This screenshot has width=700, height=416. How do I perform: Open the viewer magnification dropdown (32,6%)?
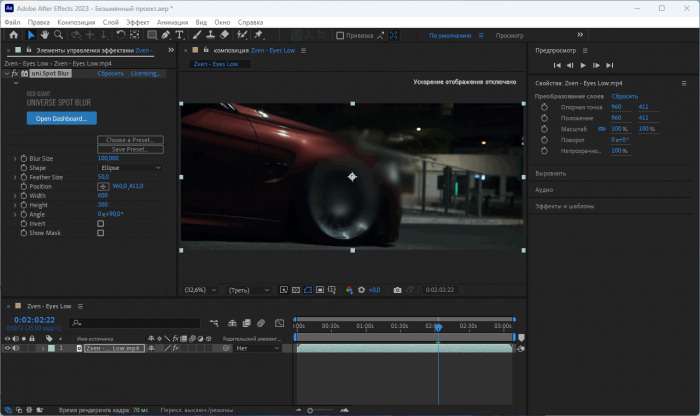200,290
